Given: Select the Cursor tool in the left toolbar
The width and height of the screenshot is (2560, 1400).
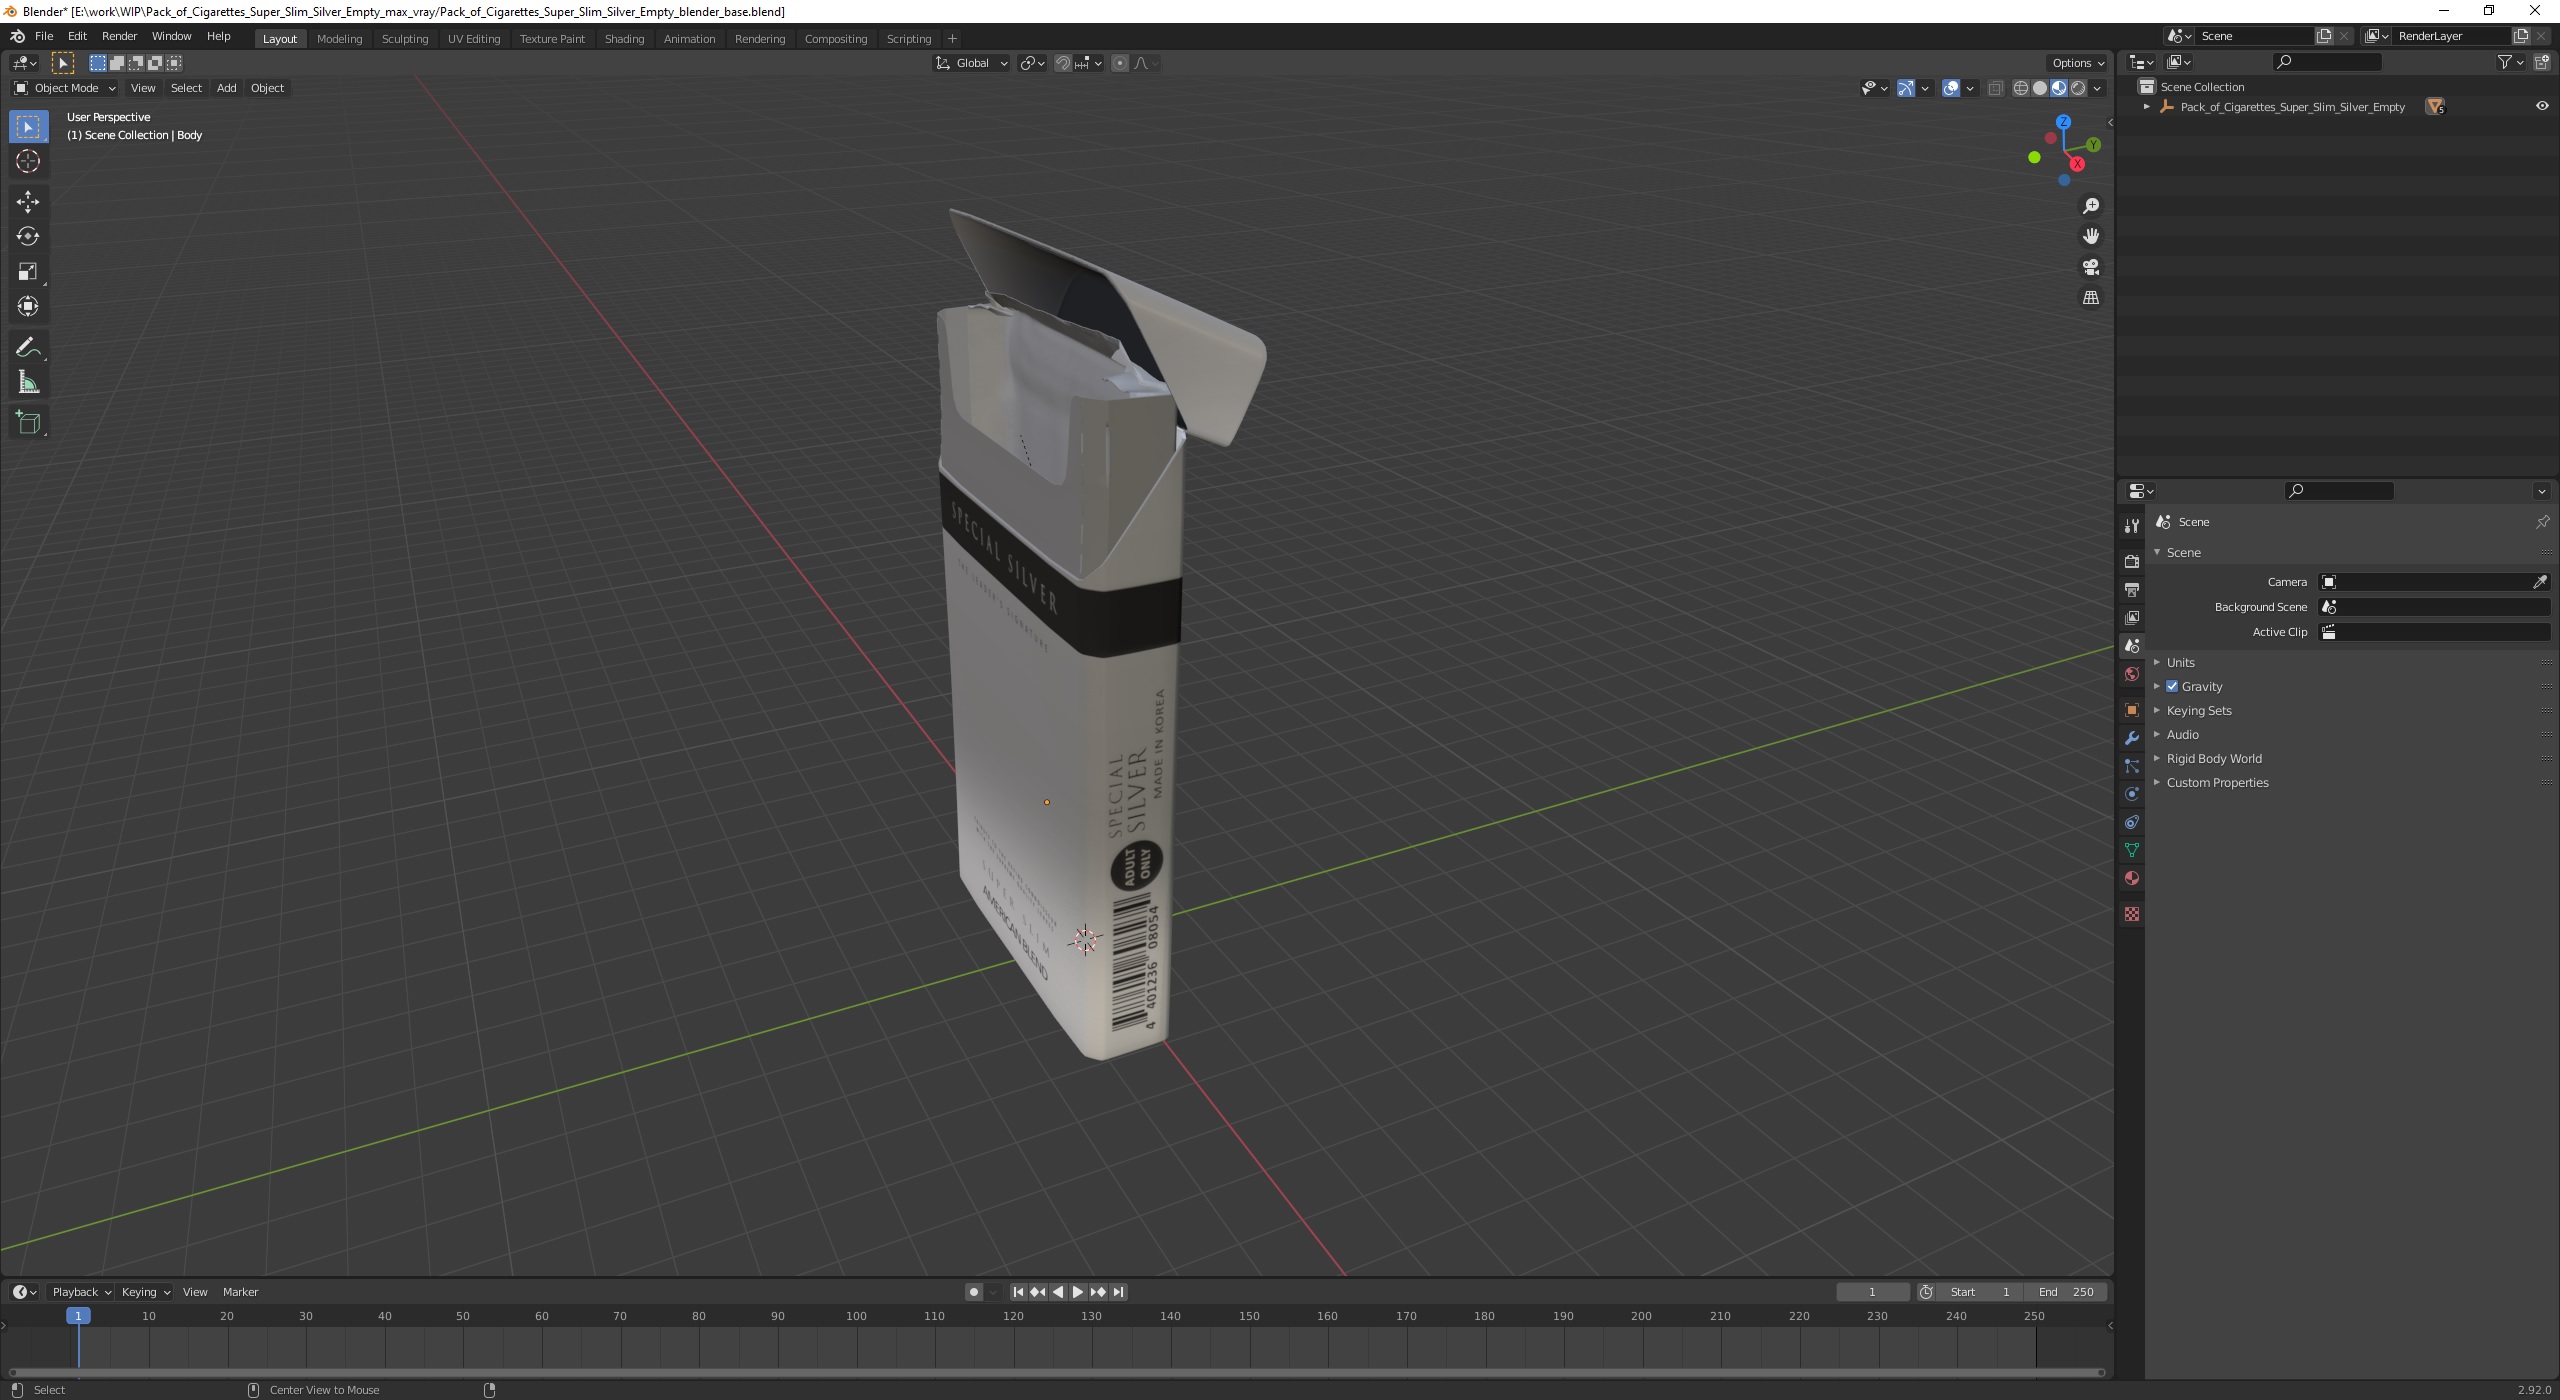Looking at the screenshot, I should point(28,161).
